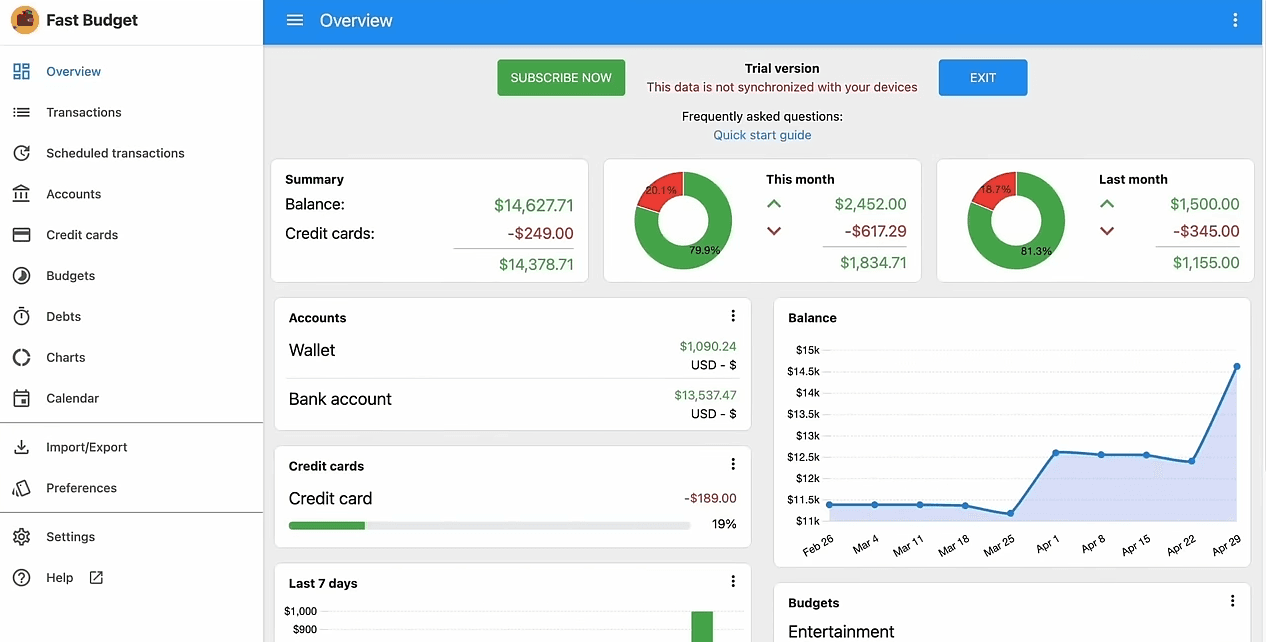
Task: Click the SUBSCRIBE NOW button
Action: pos(561,78)
